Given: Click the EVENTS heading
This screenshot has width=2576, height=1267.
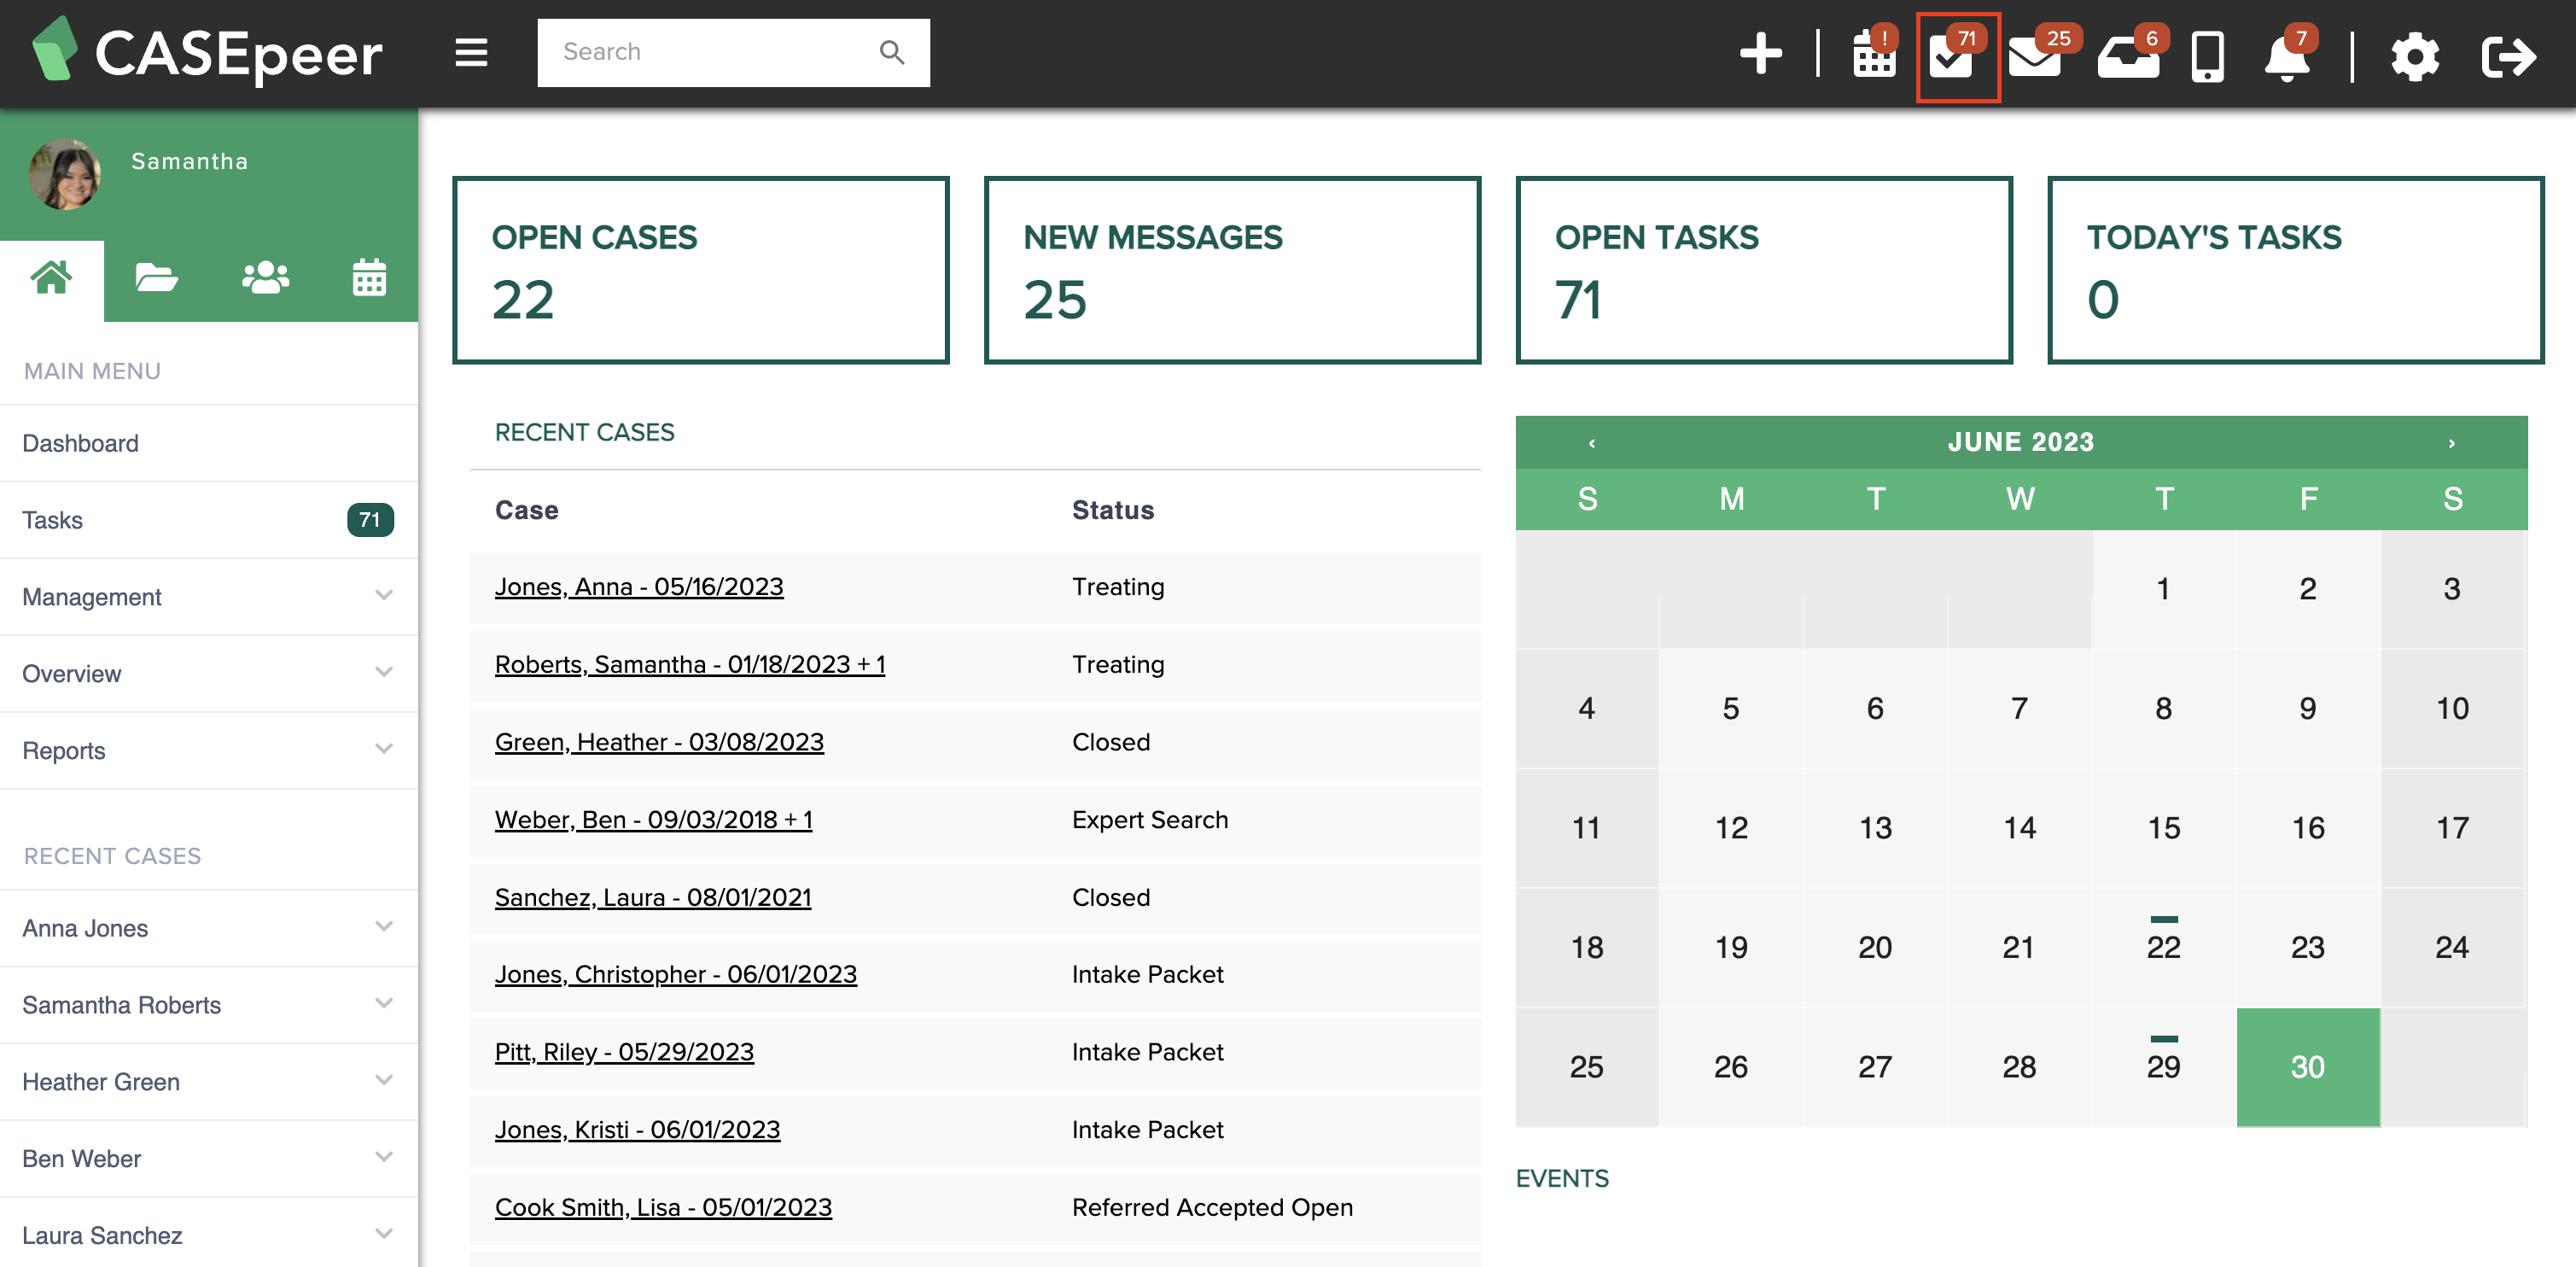Looking at the screenshot, I should [1562, 1179].
